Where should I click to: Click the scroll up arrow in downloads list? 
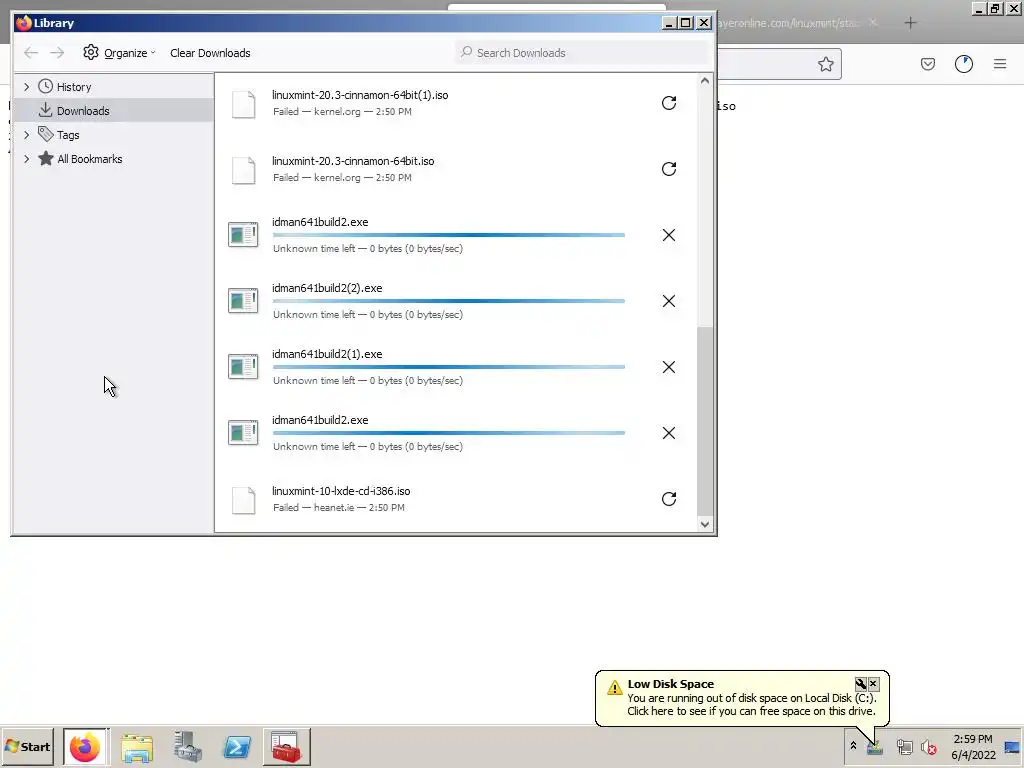705,81
